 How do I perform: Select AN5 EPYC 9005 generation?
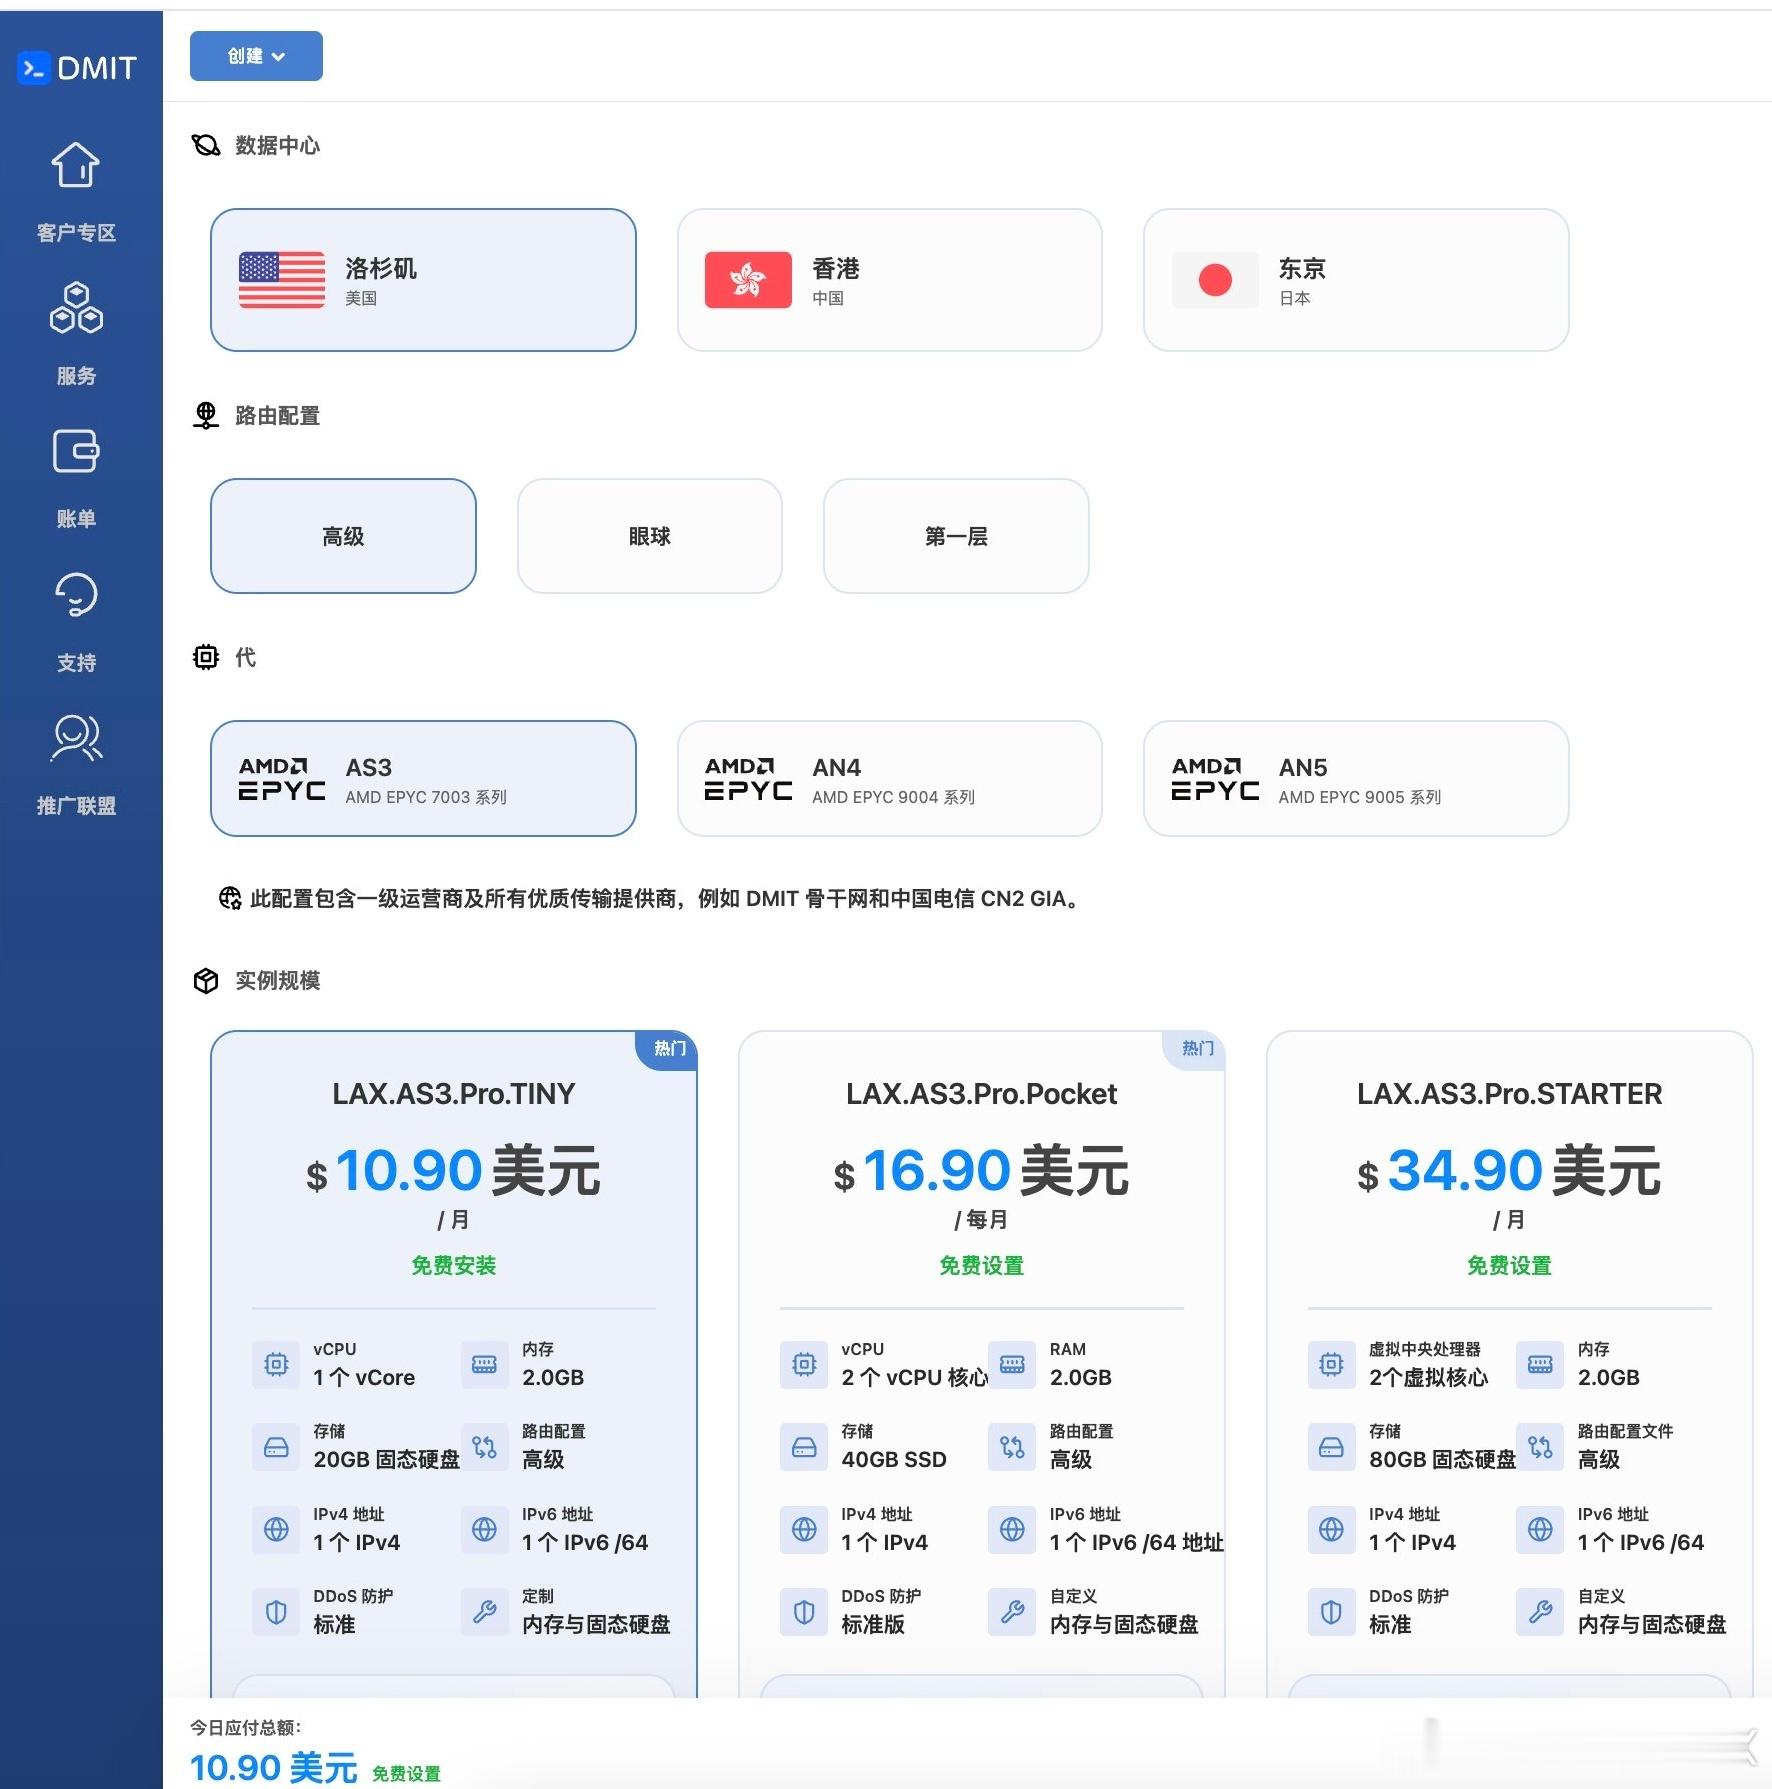[x=1356, y=779]
